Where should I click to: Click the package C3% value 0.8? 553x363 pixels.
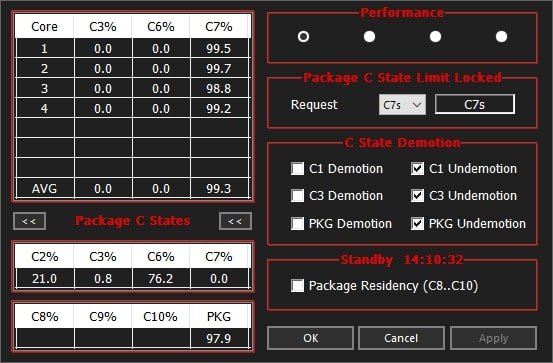(x=103, y=279)
